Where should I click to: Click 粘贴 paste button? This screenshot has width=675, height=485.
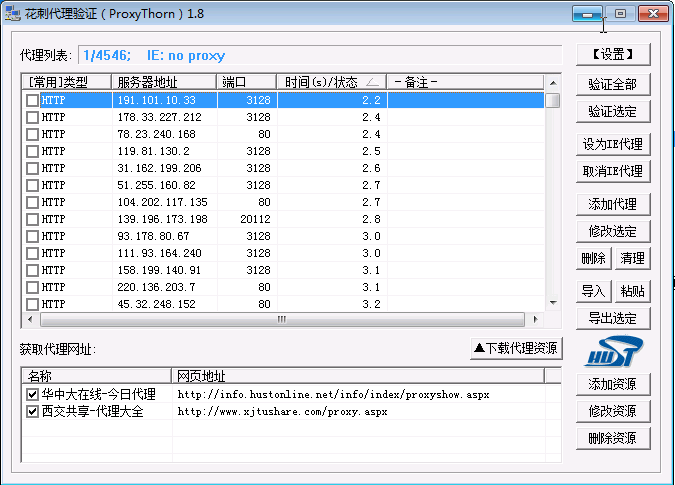tap(632, 291)
